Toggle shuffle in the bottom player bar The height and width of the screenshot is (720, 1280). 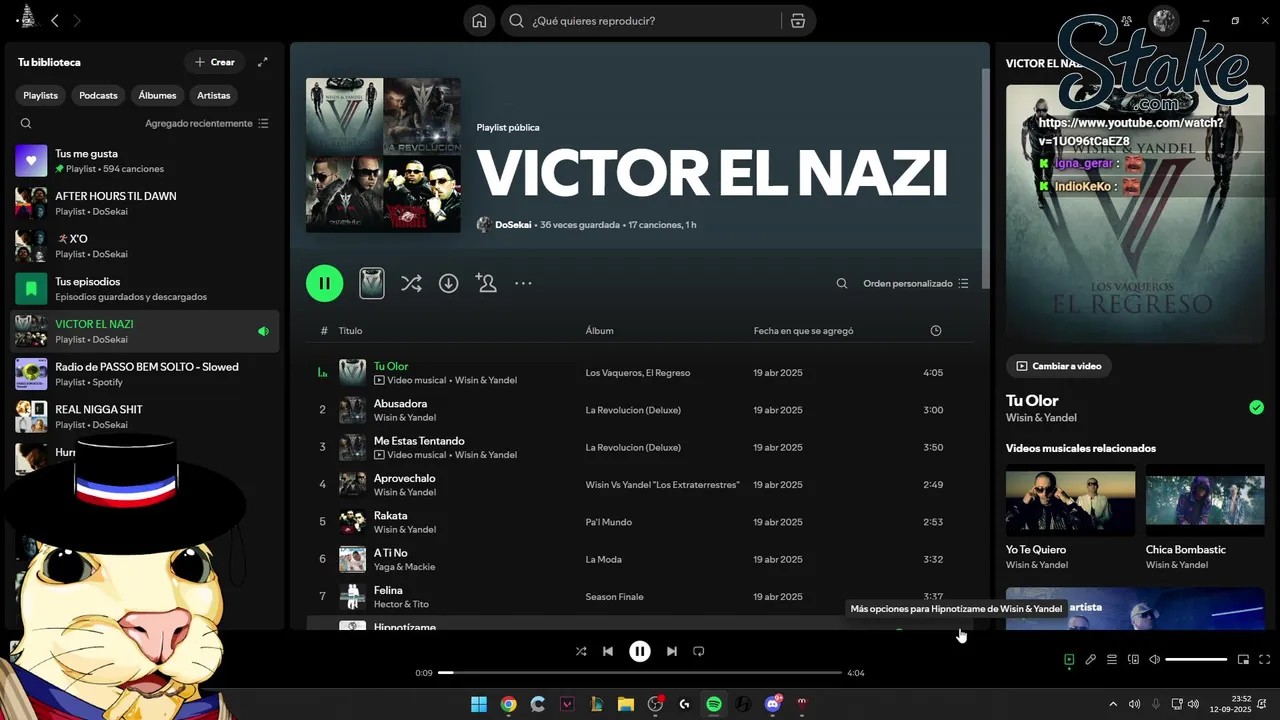tap(581, 651)
